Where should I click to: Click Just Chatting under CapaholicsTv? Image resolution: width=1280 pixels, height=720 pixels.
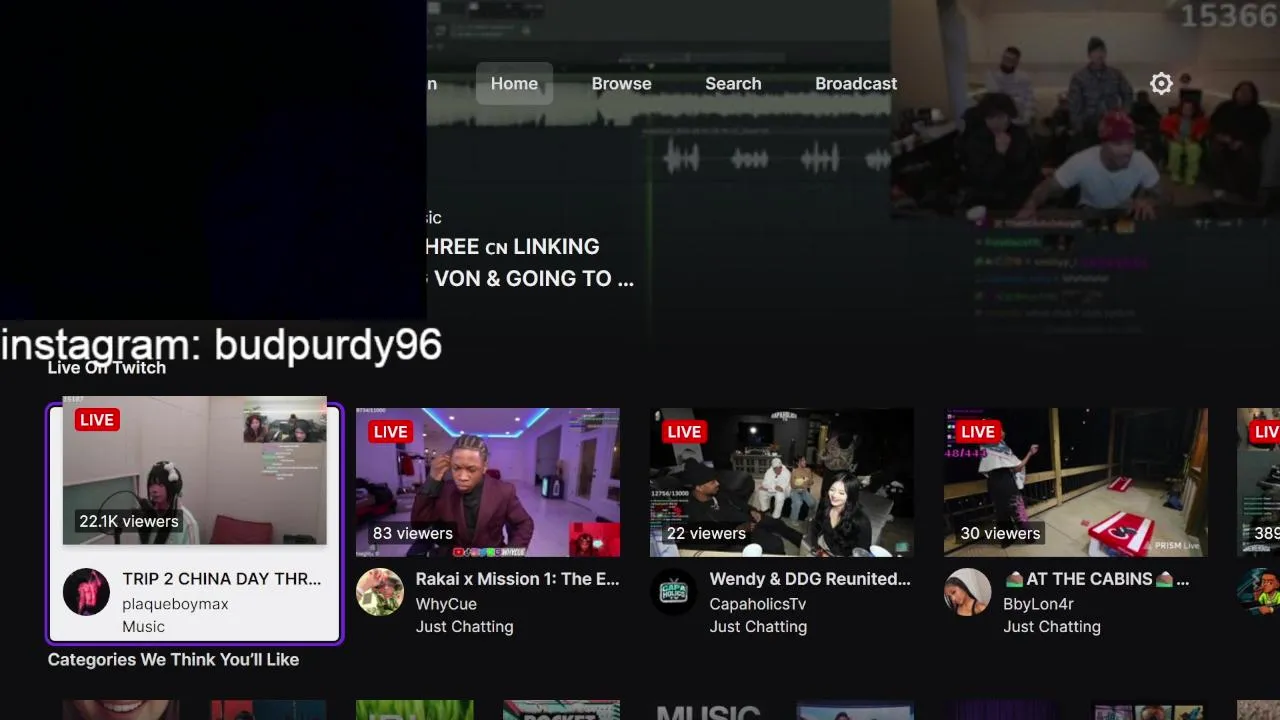point(758,627)
